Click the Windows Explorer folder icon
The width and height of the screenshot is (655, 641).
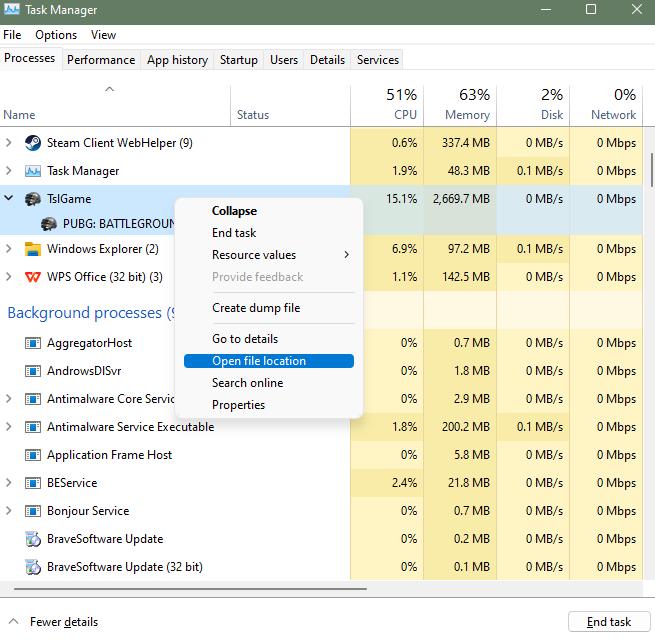[33, 249]
